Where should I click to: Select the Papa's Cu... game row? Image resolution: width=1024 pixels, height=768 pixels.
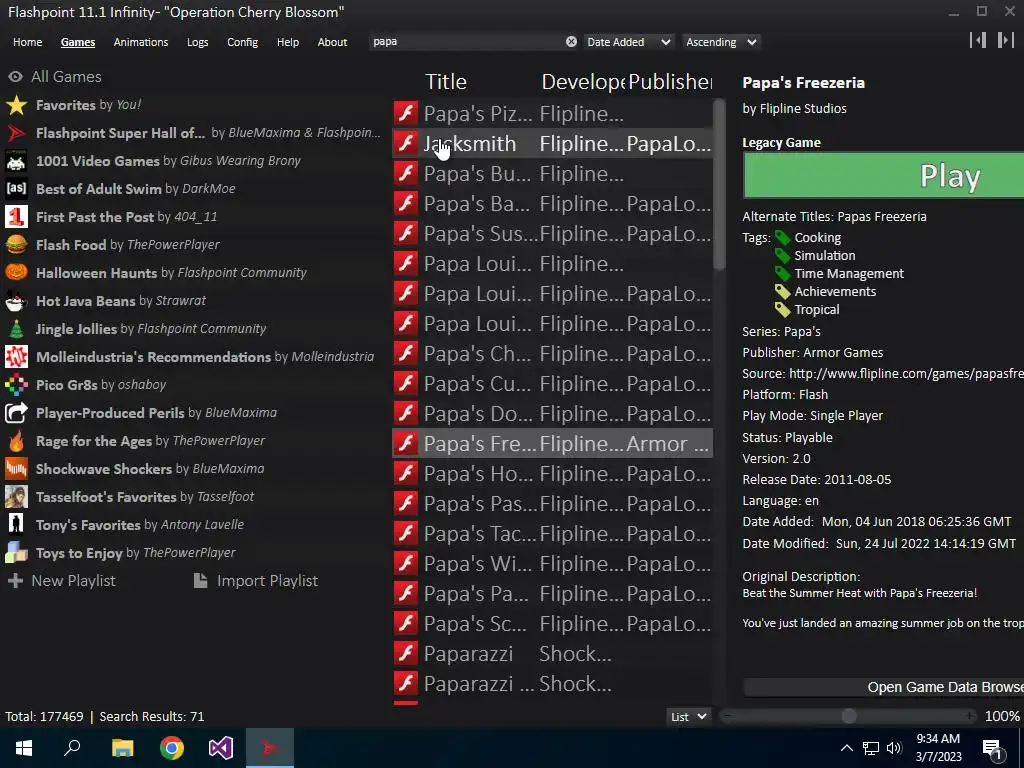click(x=552, y=383)
